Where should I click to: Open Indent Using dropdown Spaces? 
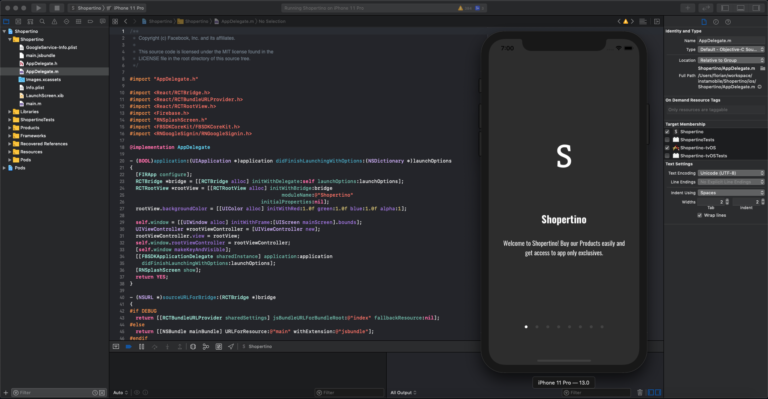(x=731, y=192)
